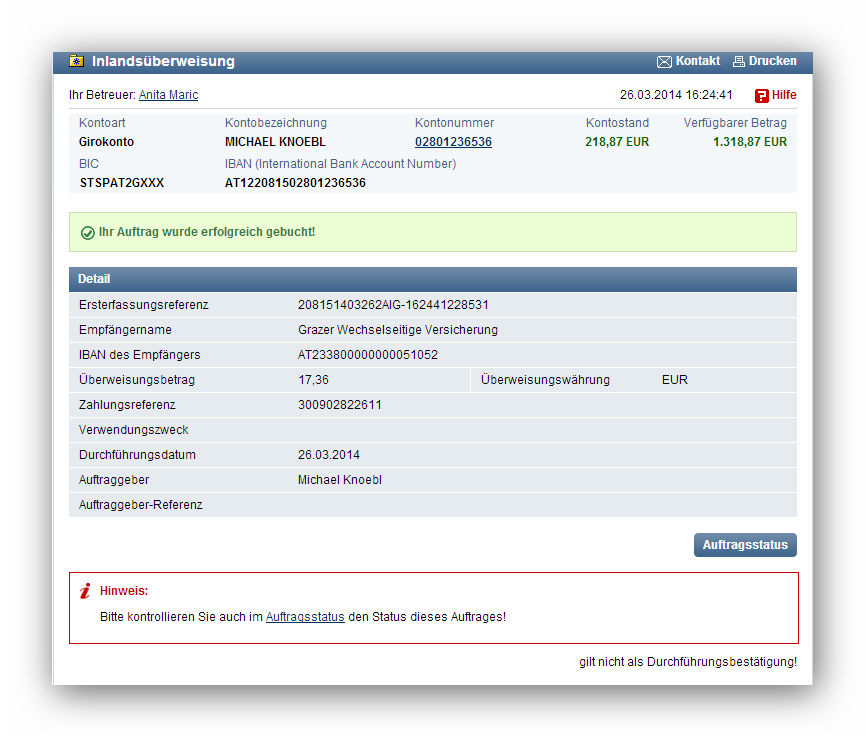Click Auftraggeber value Michael Knoebl
Viewport: 865px width, 737px height.
340,480
